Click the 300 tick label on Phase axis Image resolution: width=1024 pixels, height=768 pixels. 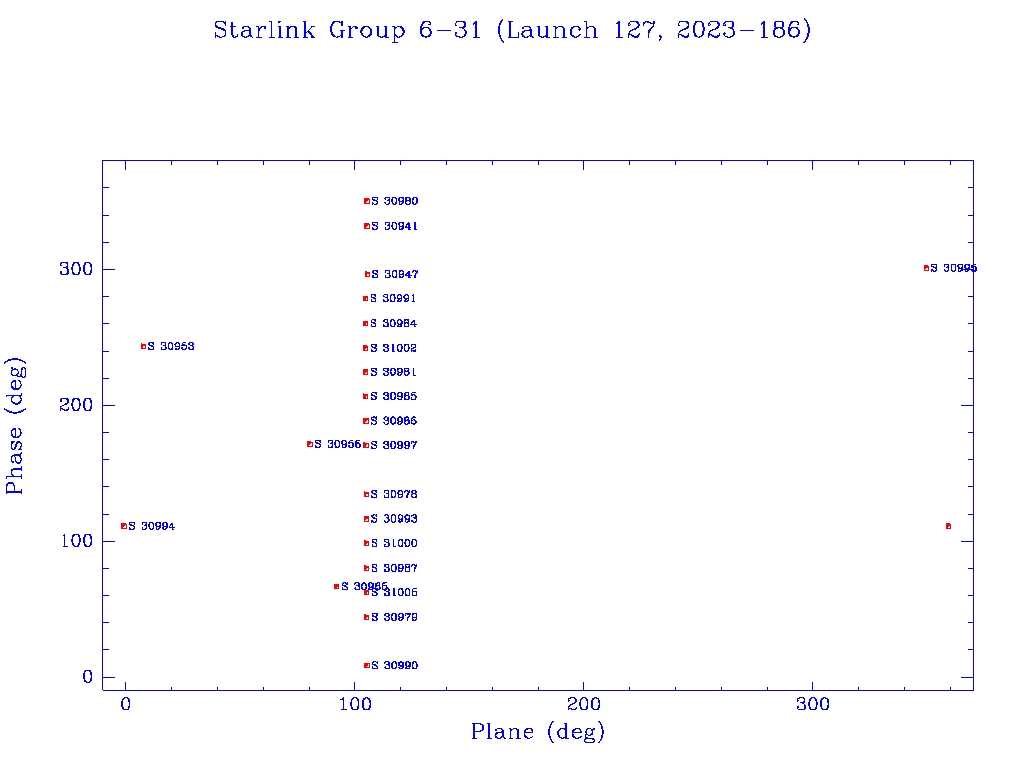[76, 269]
